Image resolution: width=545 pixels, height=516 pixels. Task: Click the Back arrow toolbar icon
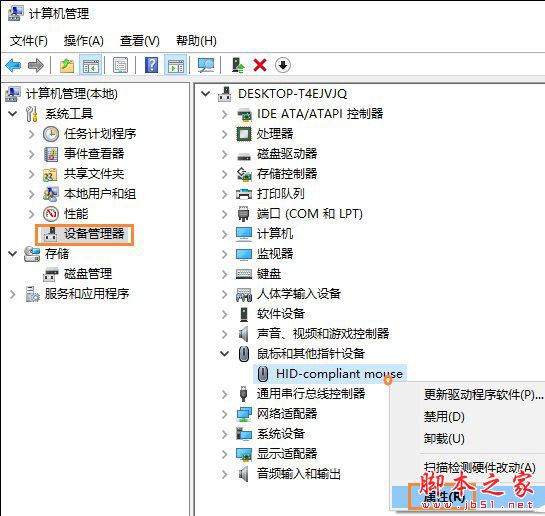pos(14,65)
